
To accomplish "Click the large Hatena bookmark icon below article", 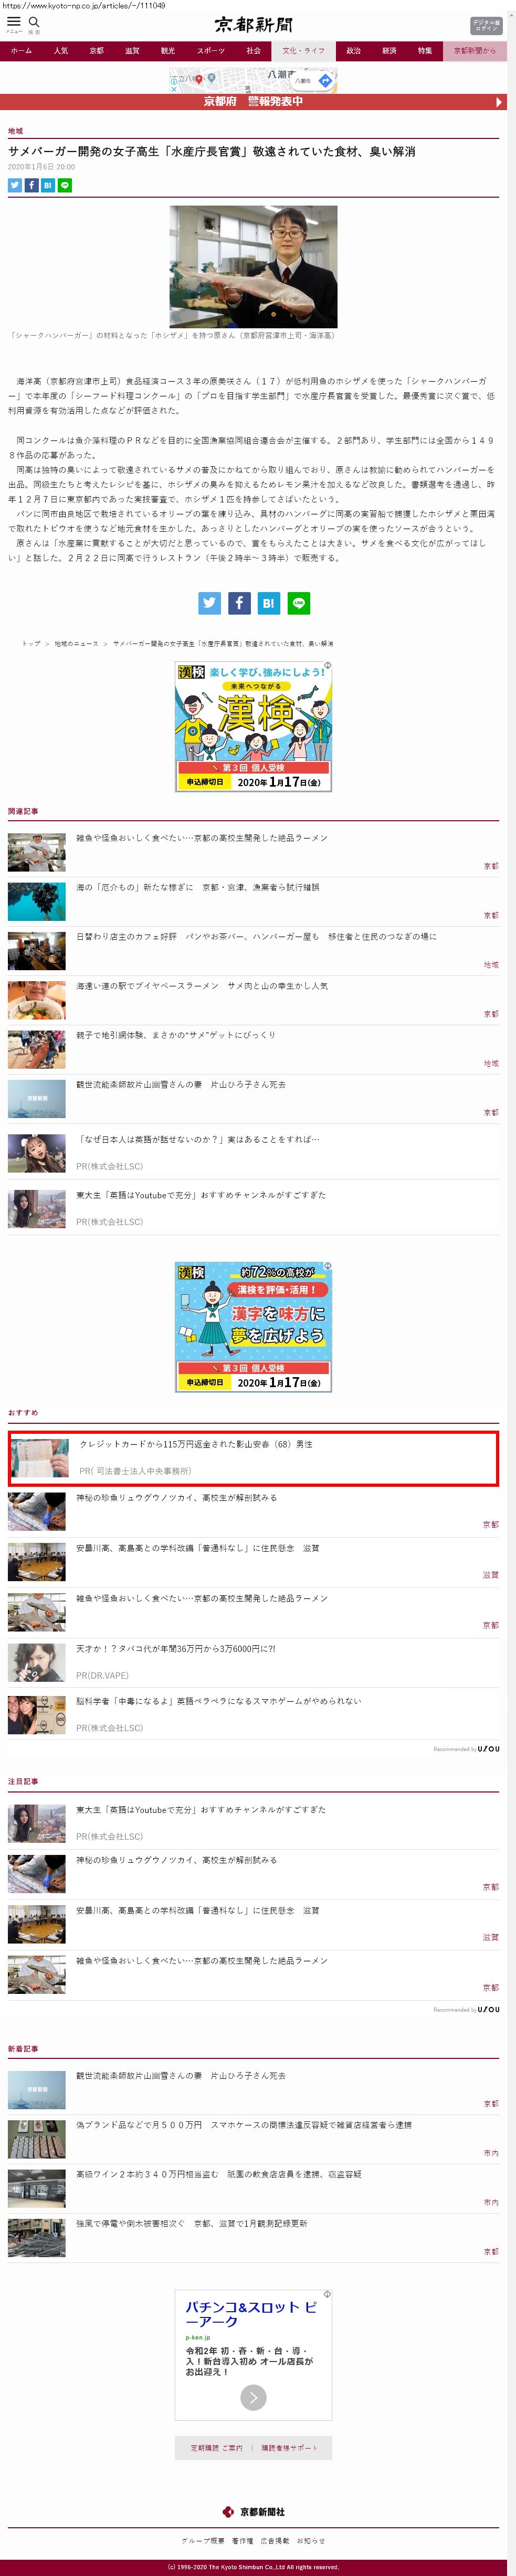I will (268, 603).
